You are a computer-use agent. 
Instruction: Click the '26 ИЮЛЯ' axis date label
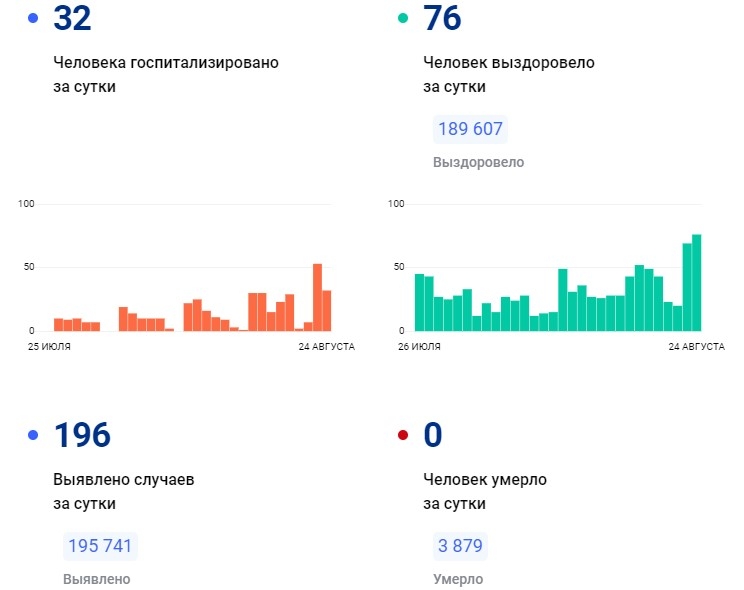click(x=418, y=346)
